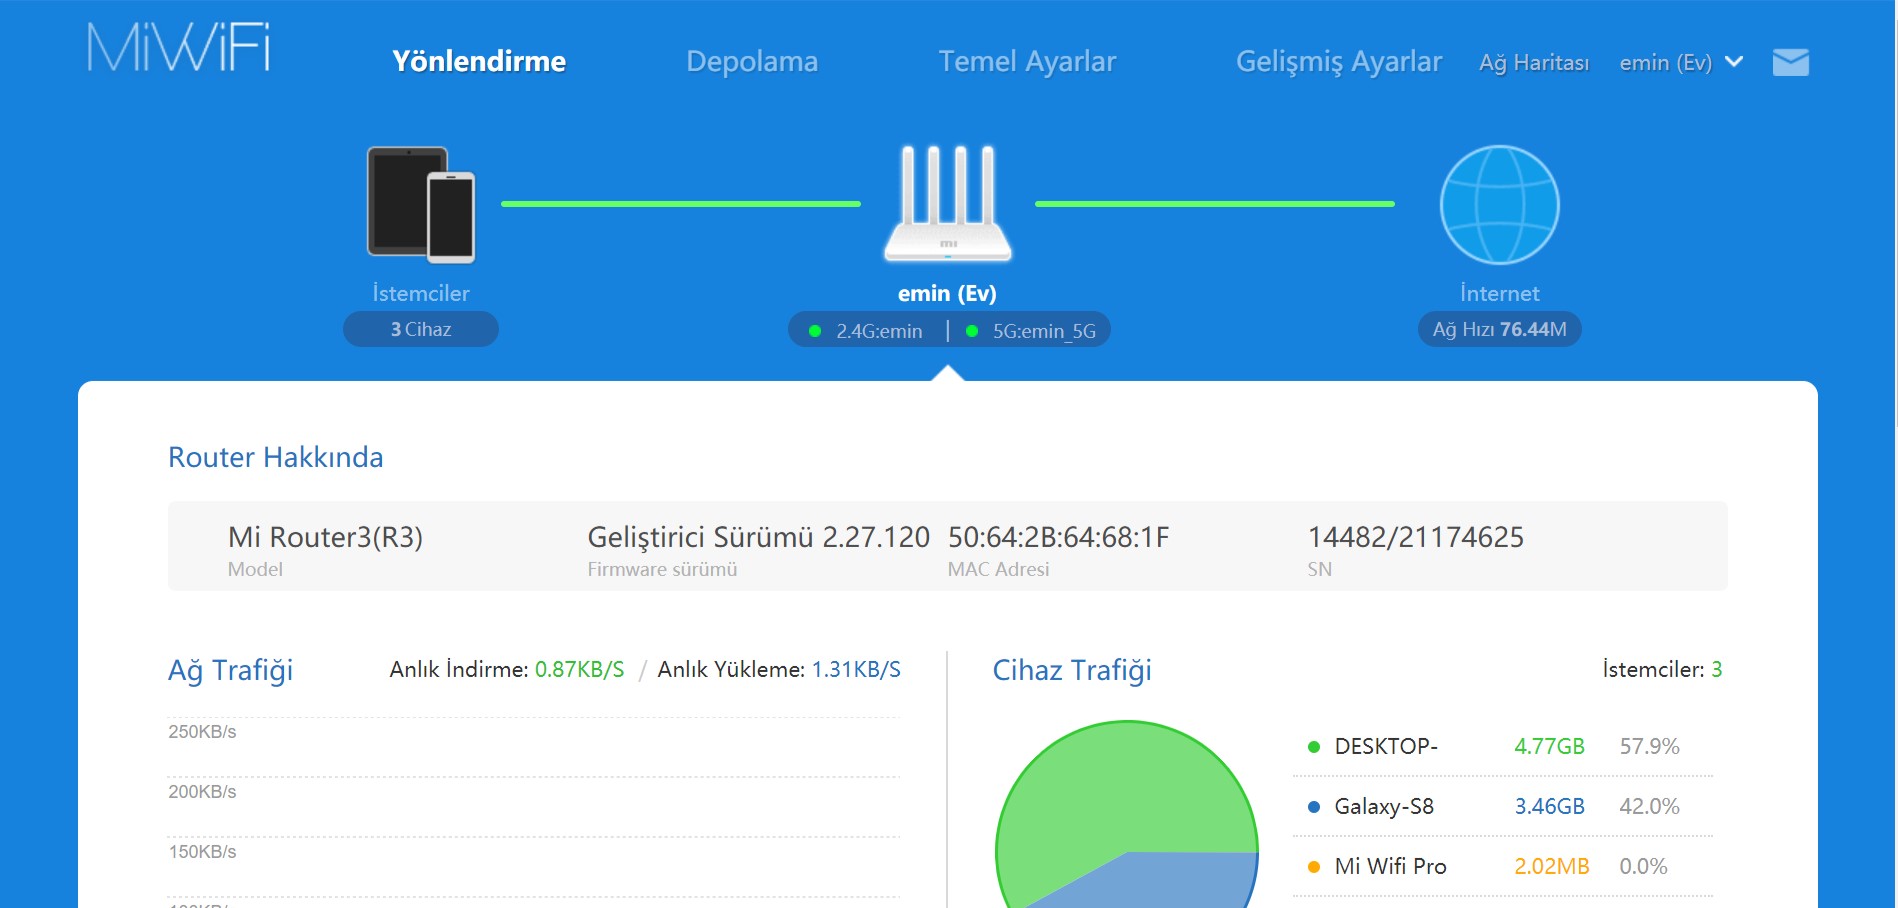
Task: Select the Geliştirici Sürümü 2.27.120 firmware text
Action: point(759,537)
